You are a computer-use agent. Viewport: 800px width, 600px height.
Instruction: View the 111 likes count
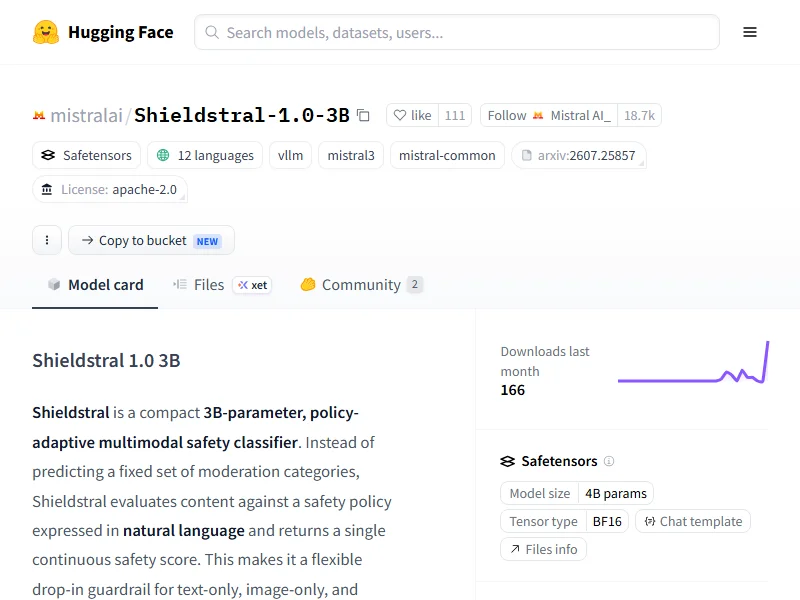point(455,115)
